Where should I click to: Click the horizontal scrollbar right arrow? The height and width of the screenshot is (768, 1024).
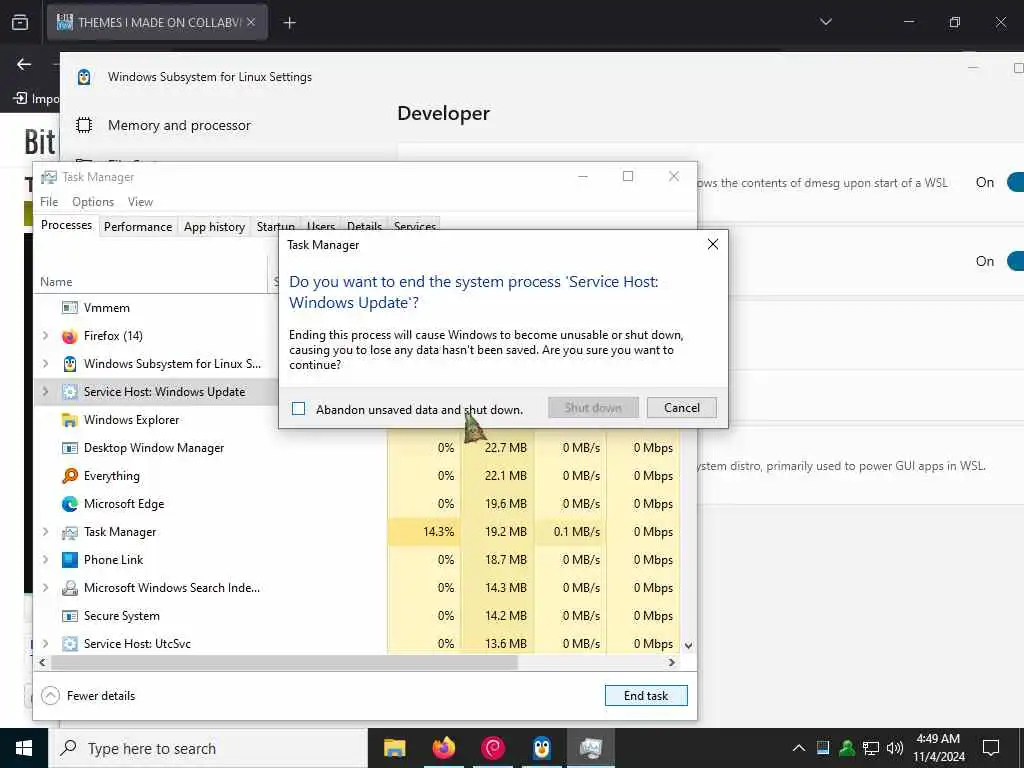point(671,662)
